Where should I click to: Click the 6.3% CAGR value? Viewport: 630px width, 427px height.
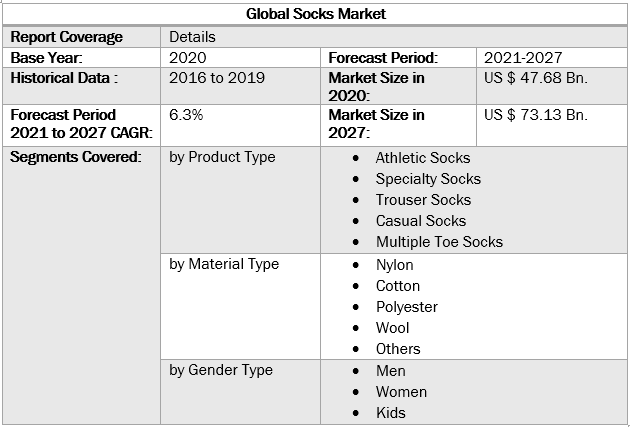click(x=187, y=115)
